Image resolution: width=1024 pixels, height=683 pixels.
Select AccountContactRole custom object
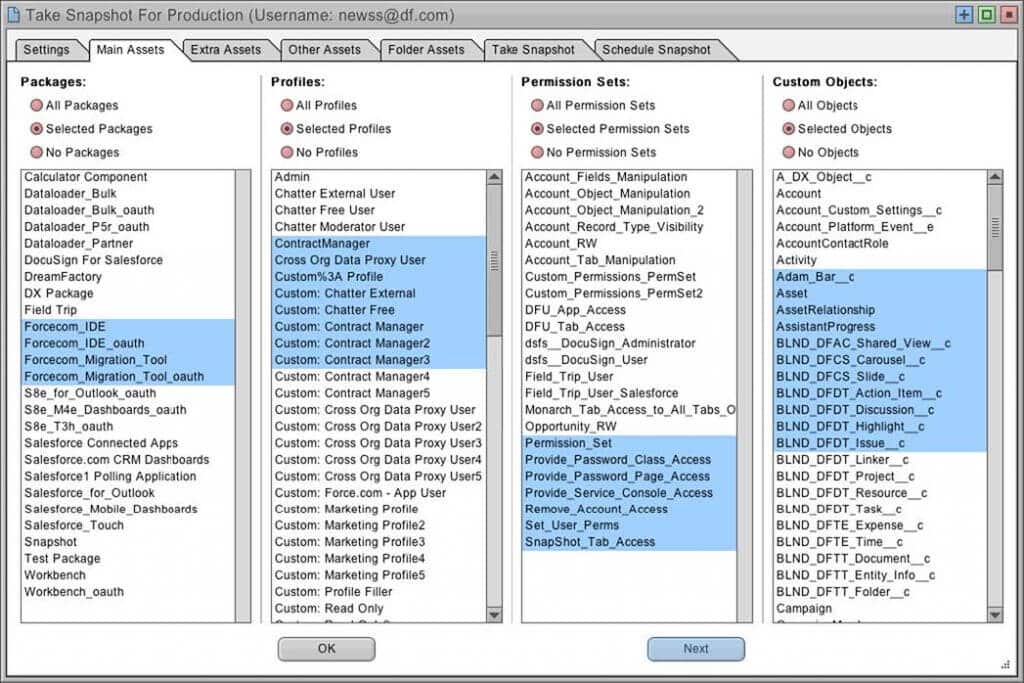(880, 243)
